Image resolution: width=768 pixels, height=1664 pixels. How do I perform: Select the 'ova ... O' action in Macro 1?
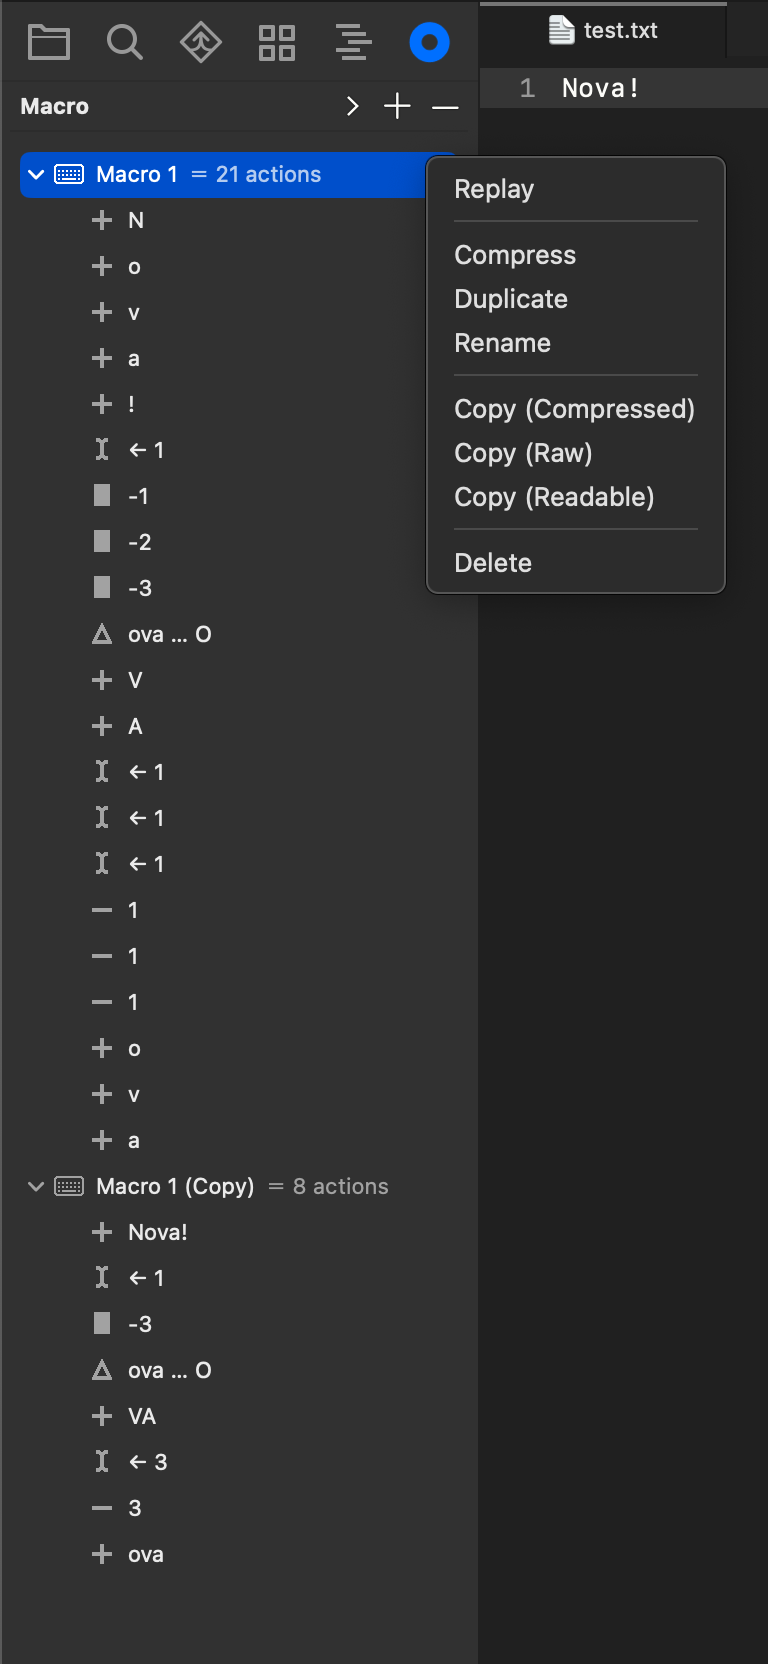pyautogui.click(x=169, y=634)
